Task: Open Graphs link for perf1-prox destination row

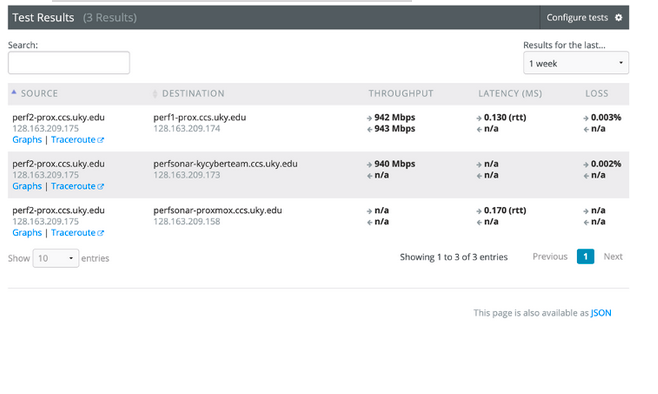Action: tap(27, 140)
